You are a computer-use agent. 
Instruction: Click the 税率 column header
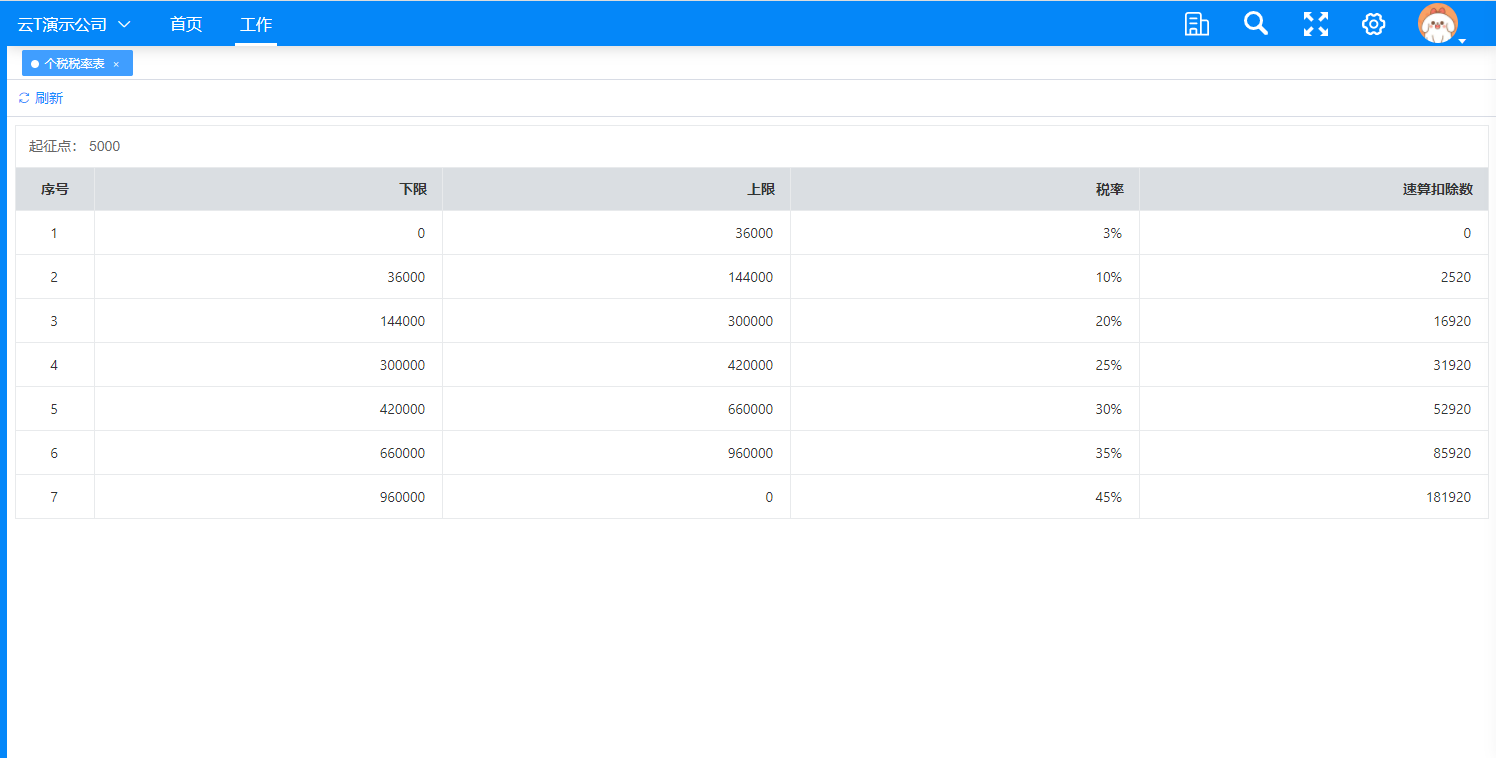1108,189
